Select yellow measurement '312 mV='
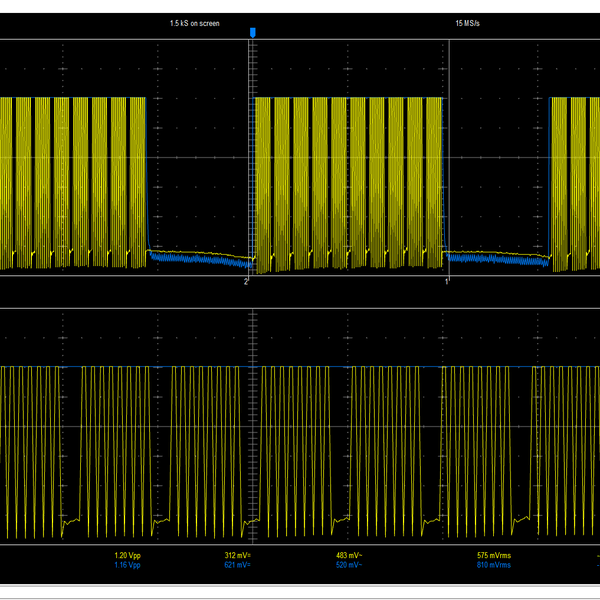The width and height of the screenshot is (600, 600). point(238,555)
